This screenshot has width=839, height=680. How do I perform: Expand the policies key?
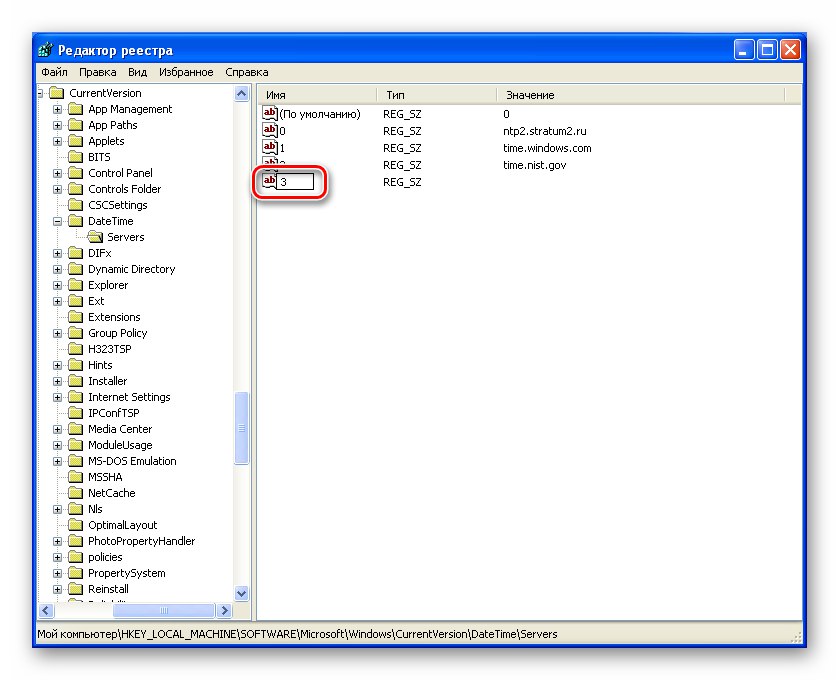pos(57,557)
